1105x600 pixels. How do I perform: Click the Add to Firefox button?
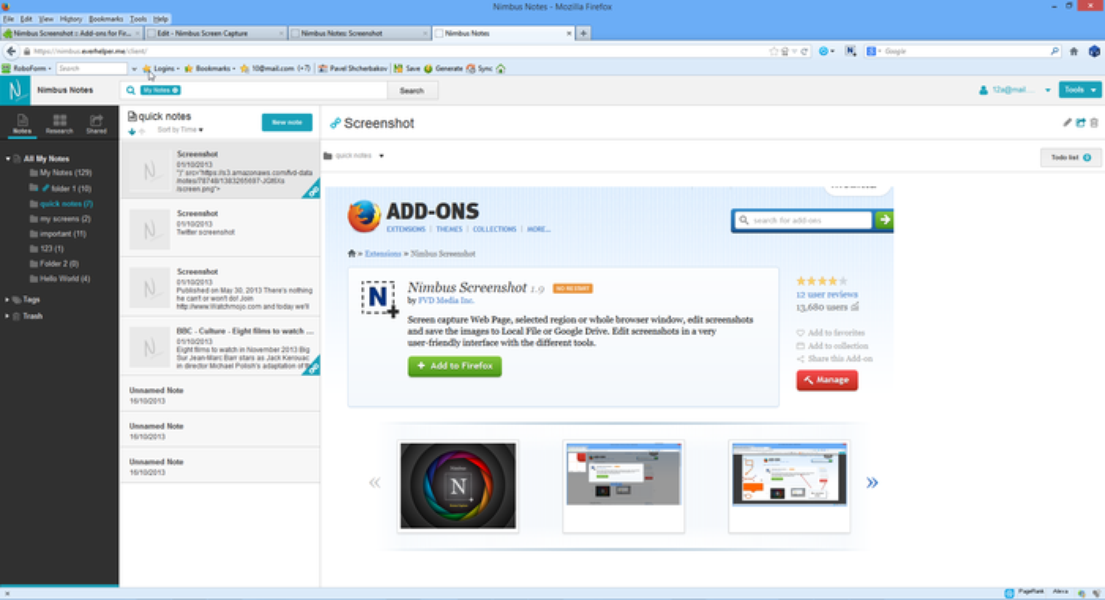[455, 366]
